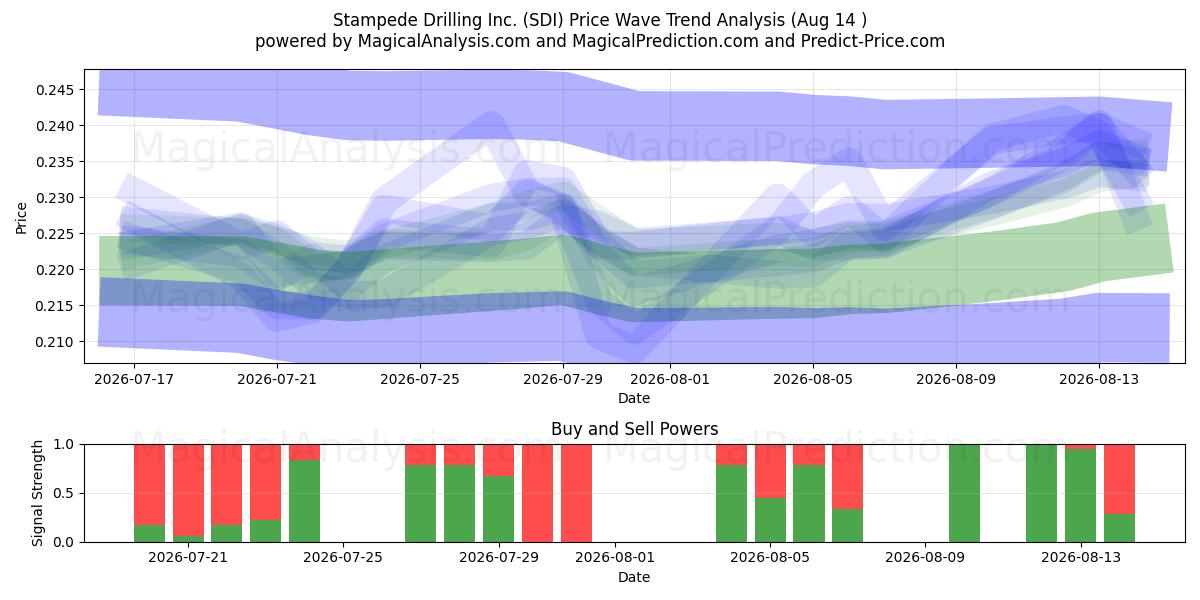Click the 2026-07-29 date on price chart axis

point(563,380)
